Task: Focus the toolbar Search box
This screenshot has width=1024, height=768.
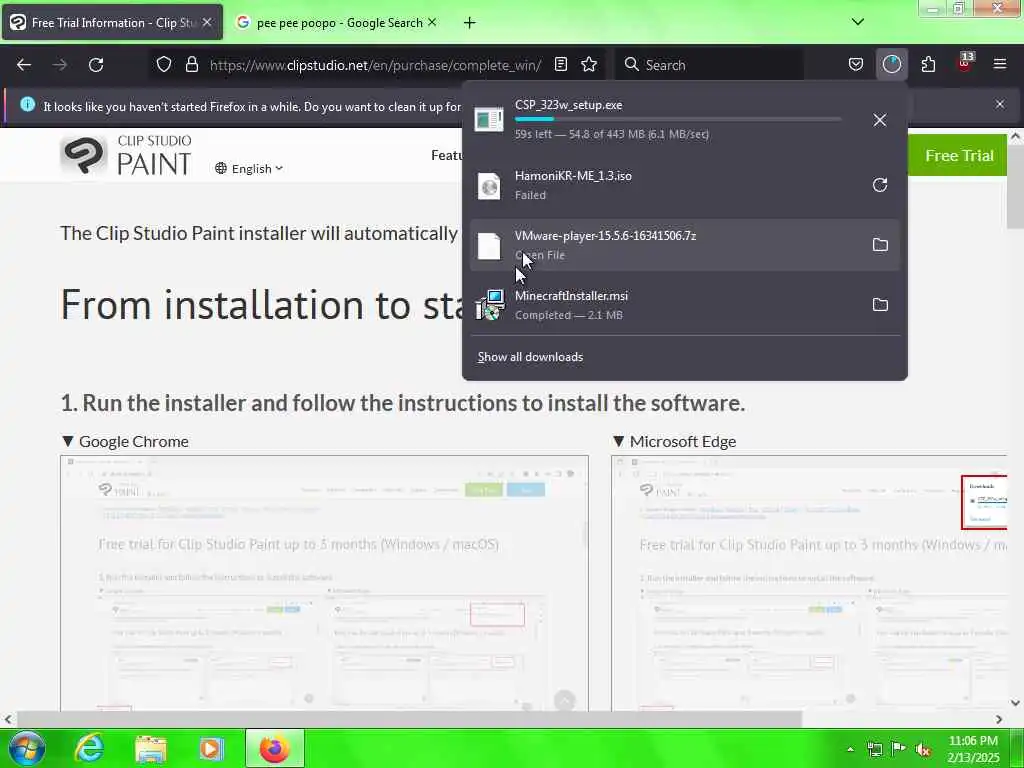Action: pyautogui.click(x=709, y=65)
